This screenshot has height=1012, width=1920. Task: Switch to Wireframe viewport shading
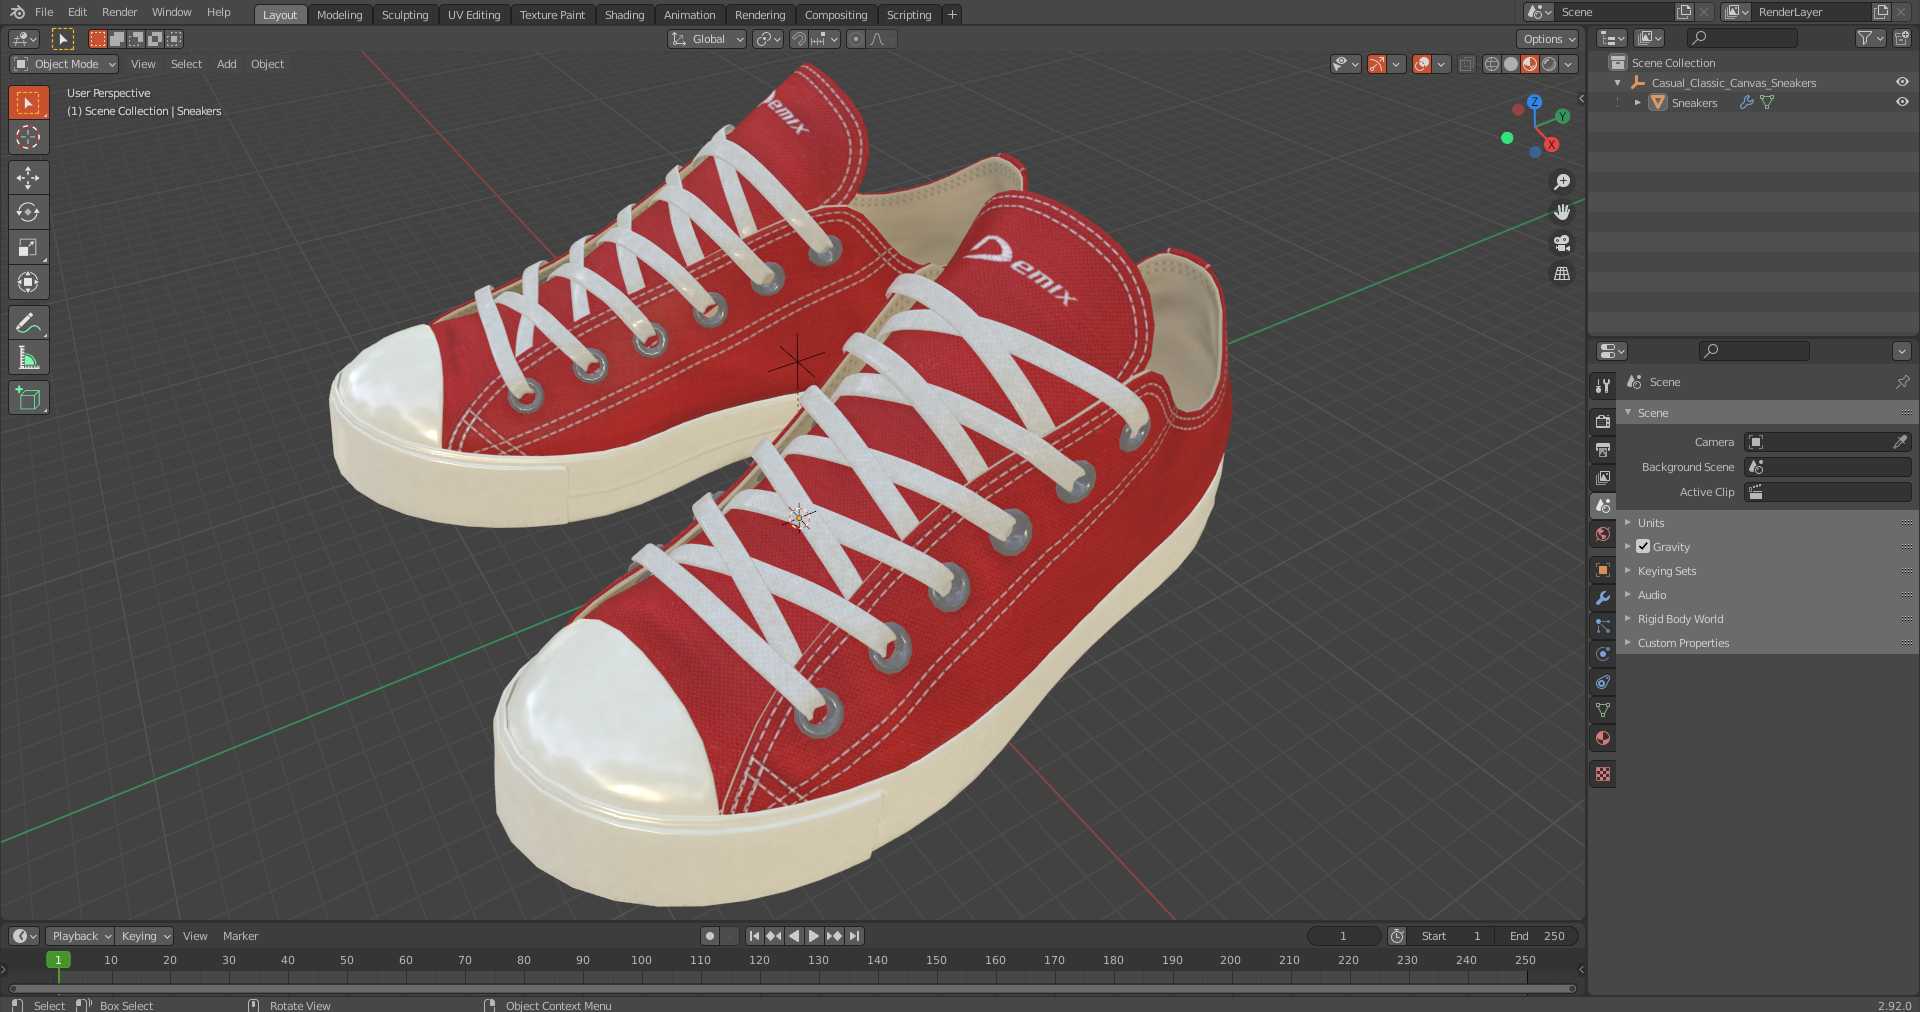[1491, 64]
